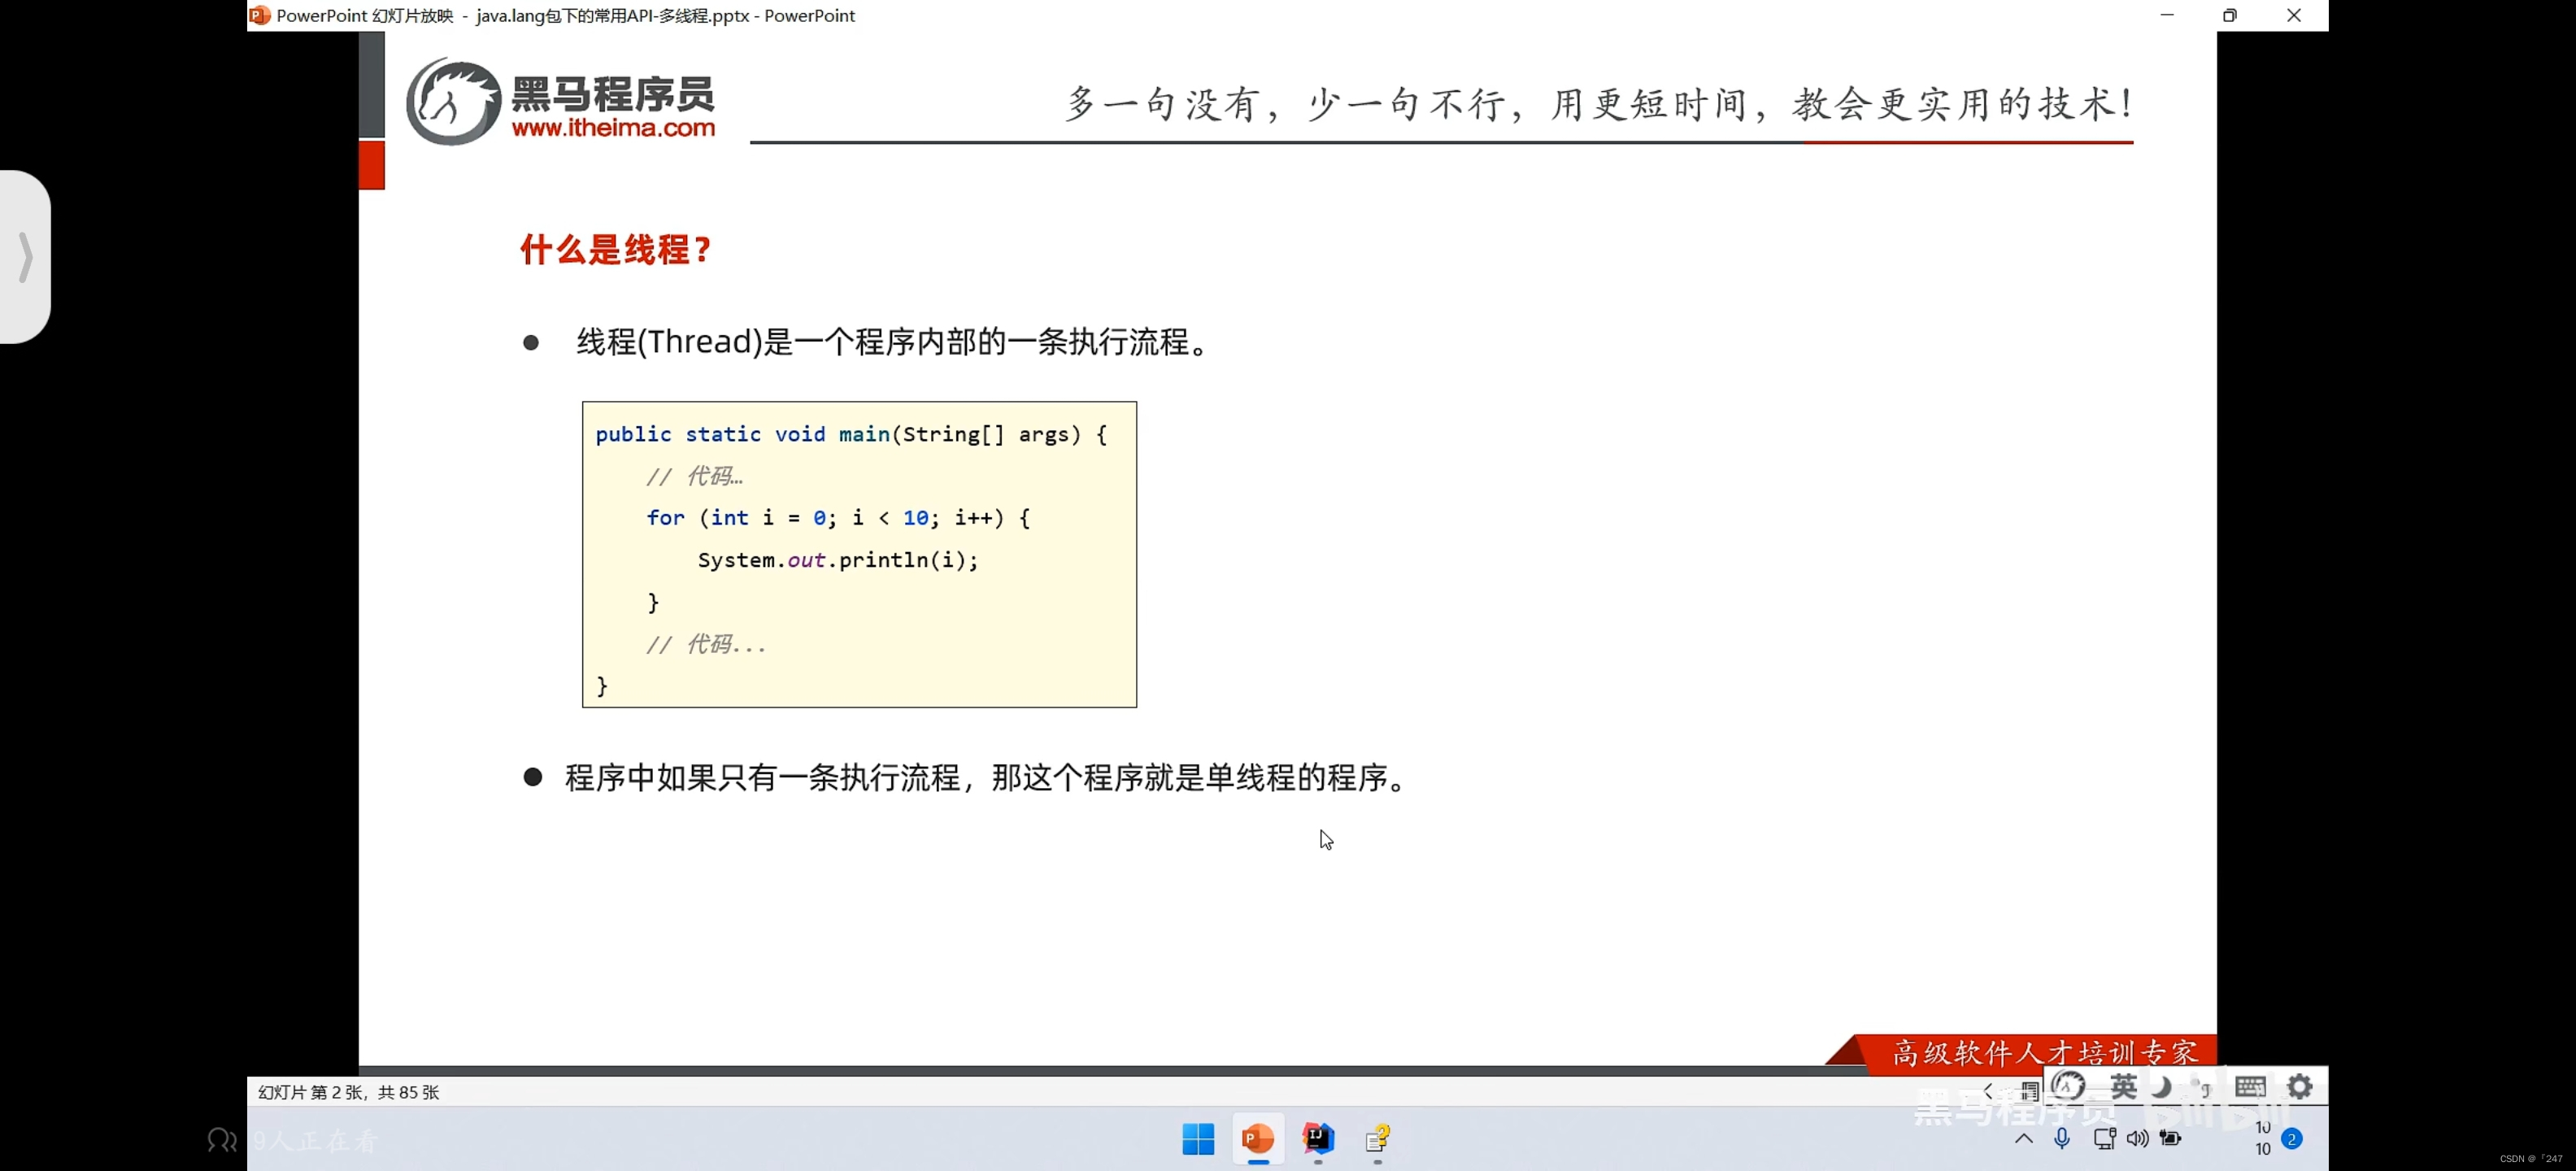Toggle the IME punctuation mode icon
The width and height of the screenshot is (2576, 1171).
(2200, 1086)
